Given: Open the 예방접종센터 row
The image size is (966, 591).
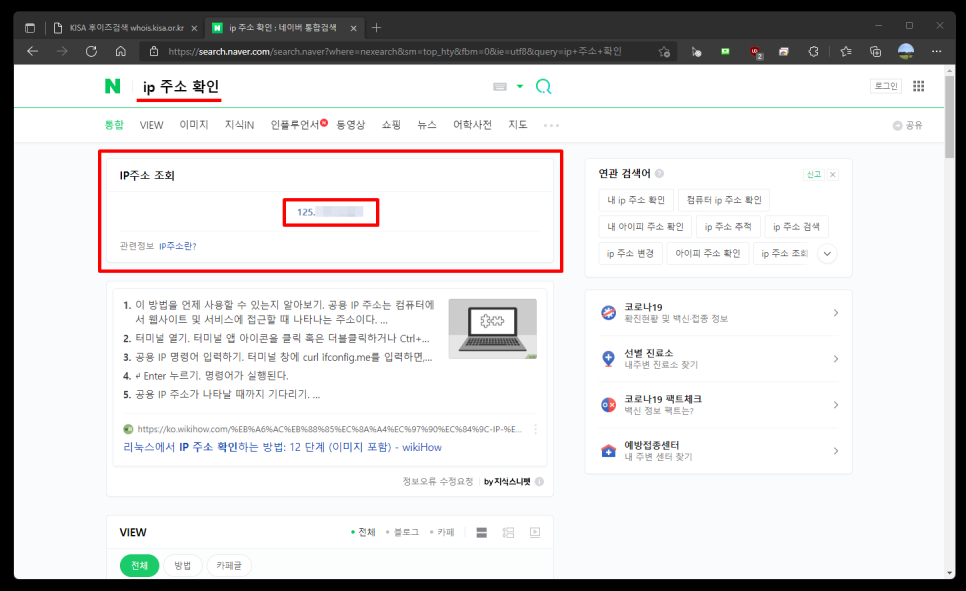Looking at the screenshot, I should click(718, 451).
